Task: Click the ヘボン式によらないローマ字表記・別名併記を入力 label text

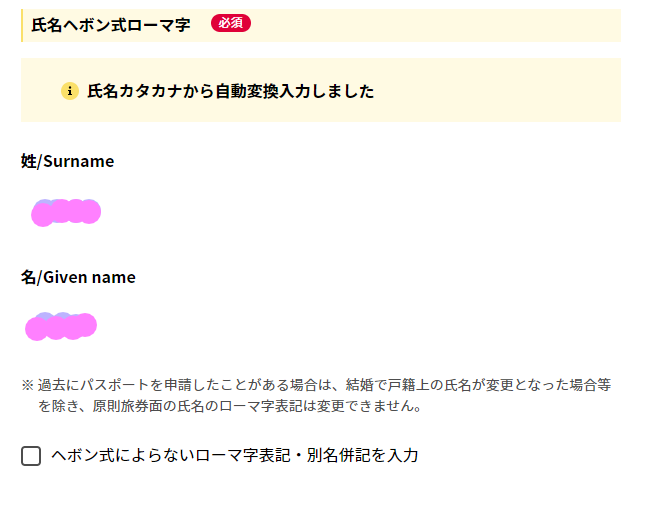Action: click(235, 456)
